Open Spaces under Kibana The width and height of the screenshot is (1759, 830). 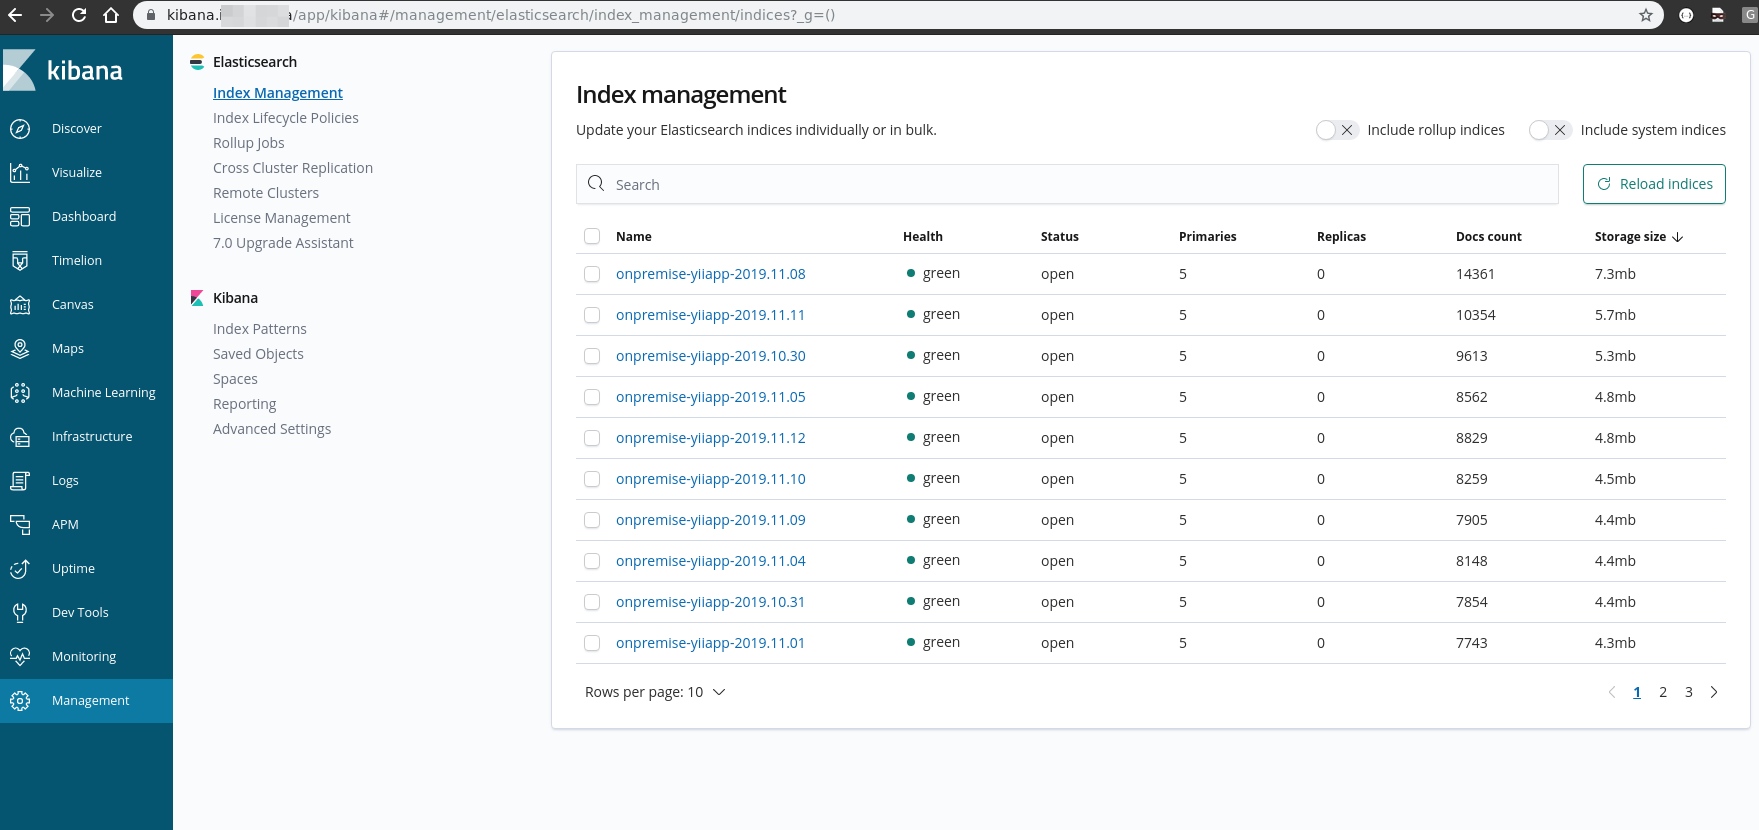point(235,379)
